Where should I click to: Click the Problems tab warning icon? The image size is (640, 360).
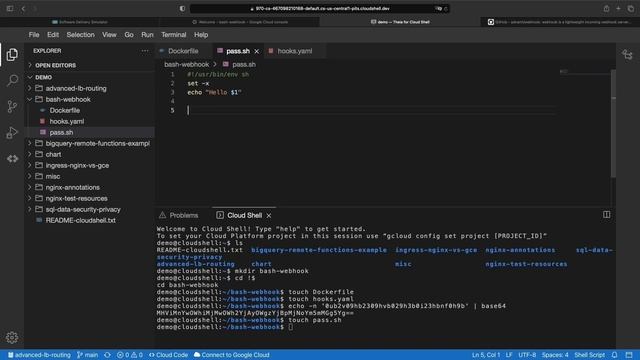(162, 215)
